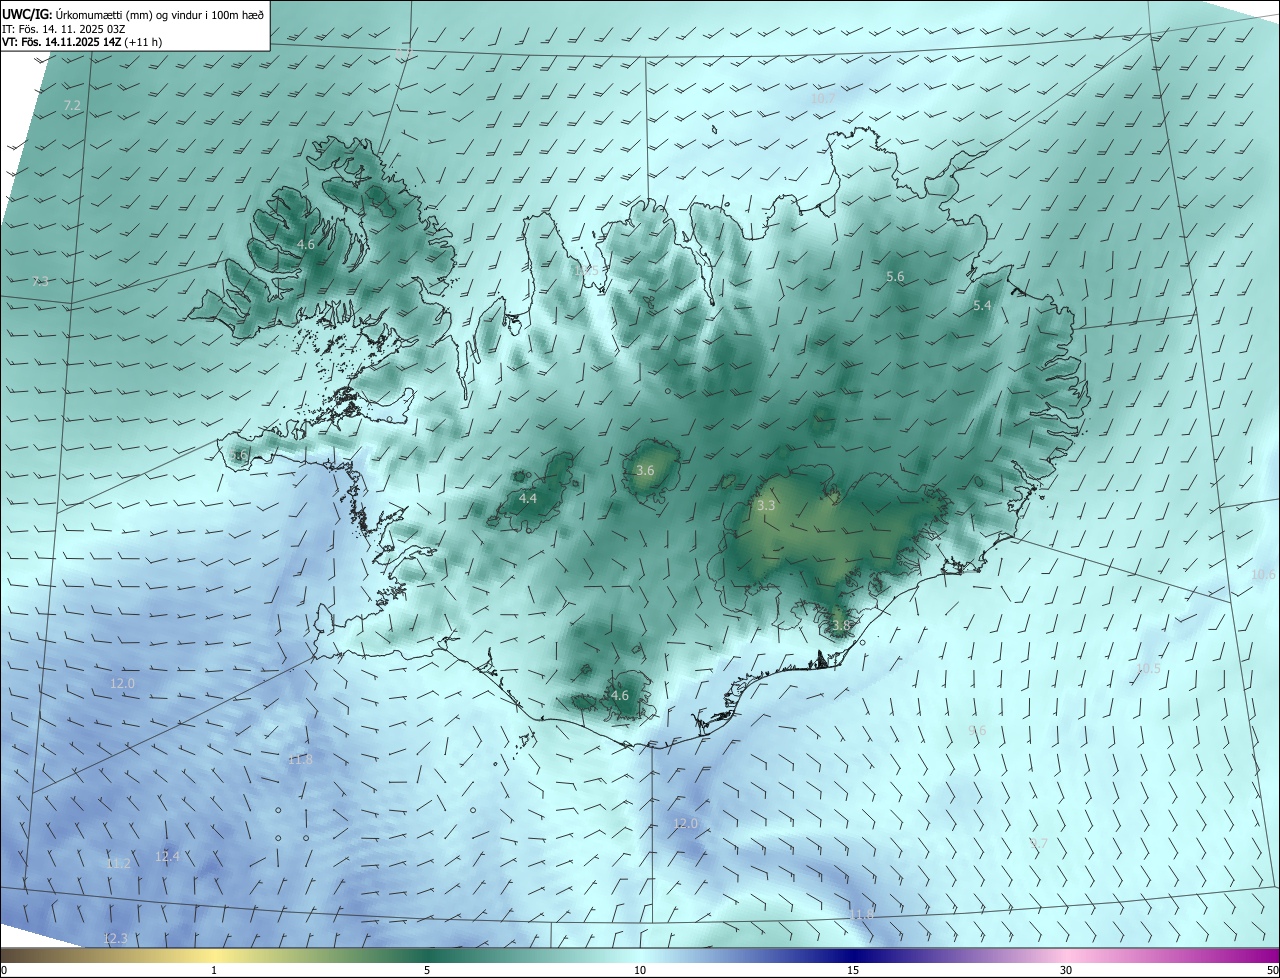1280x978 pixels.
Task: Click the 10.7 value north of Iceland
Action: [x=822, y=99]
